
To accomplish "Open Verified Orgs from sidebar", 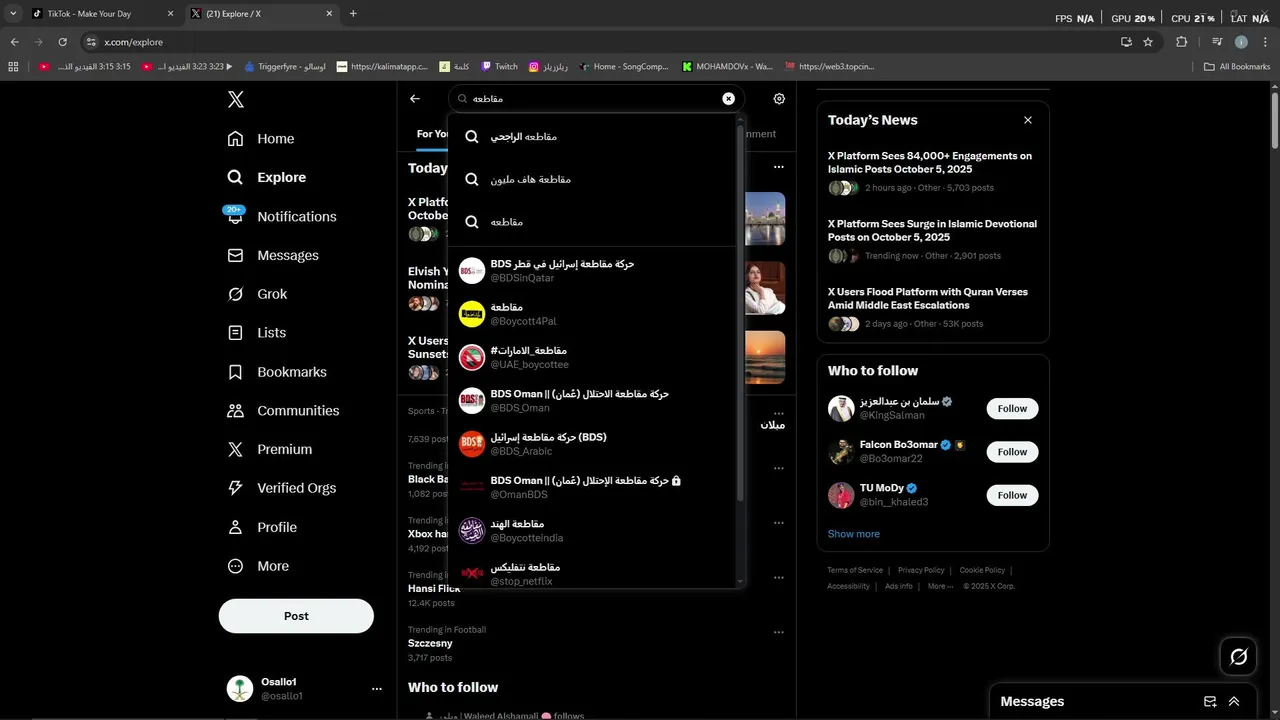I will tap(282, 488).
